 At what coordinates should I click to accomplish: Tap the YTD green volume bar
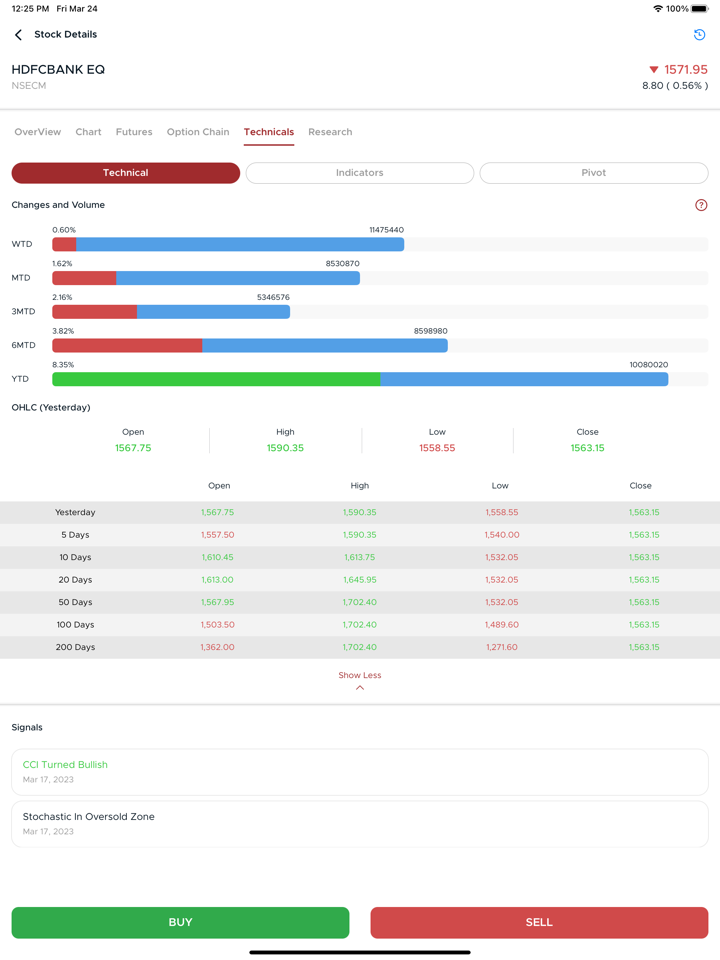pos(216,380)
